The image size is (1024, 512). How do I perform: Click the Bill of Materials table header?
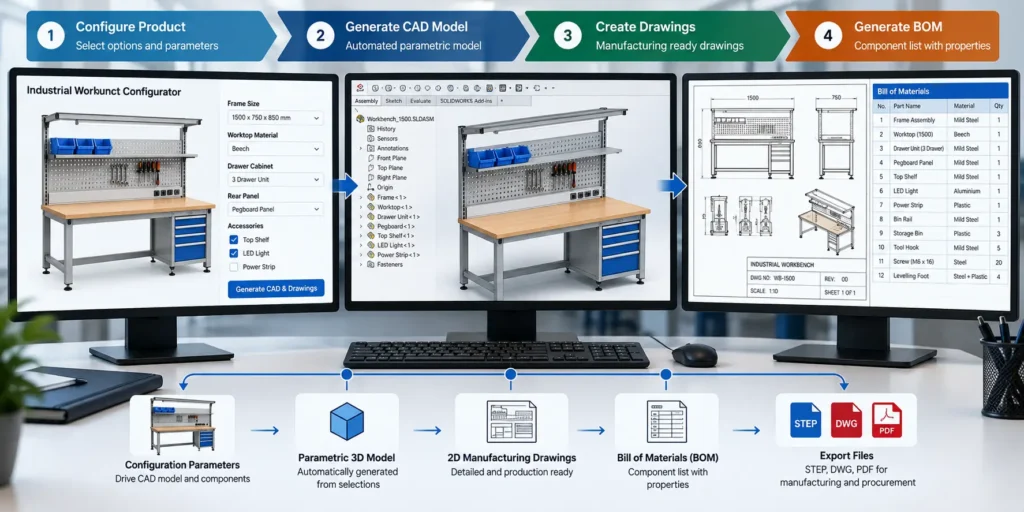coord(940,91)
